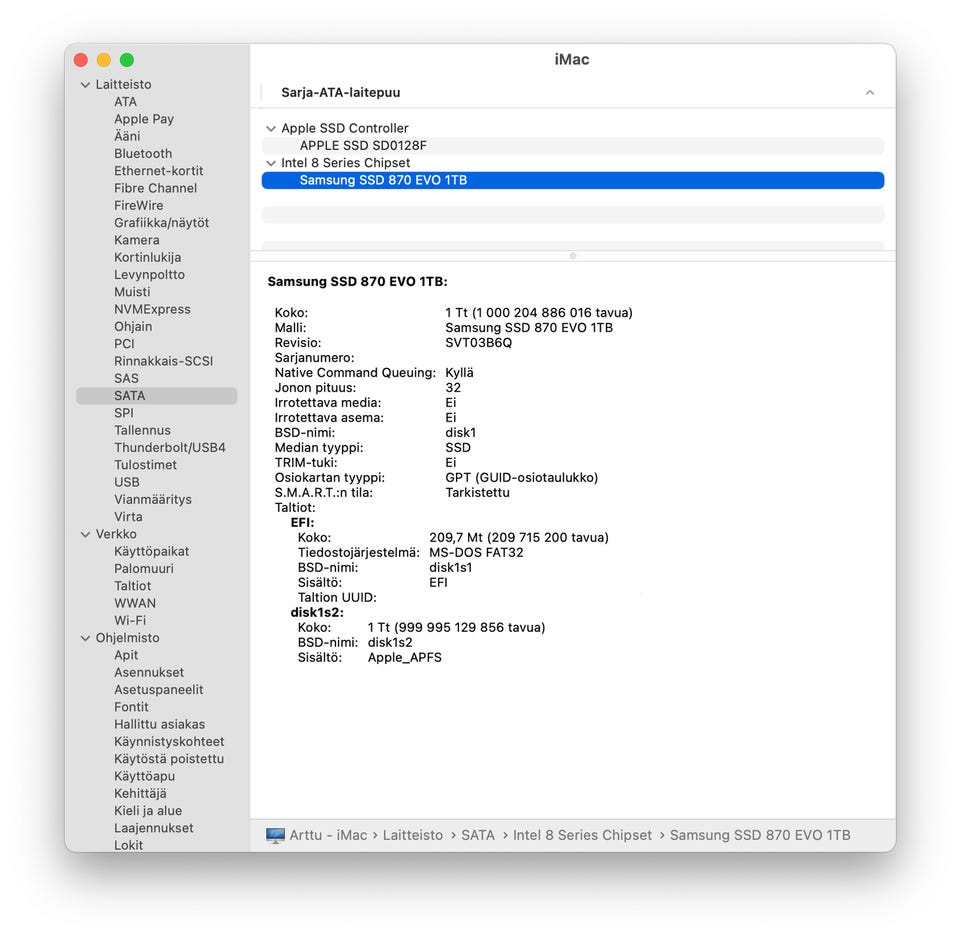Click the MS-DOS FAT32 file system value
The width and height of the screenshot is (960, 937).
coord(476,553)
